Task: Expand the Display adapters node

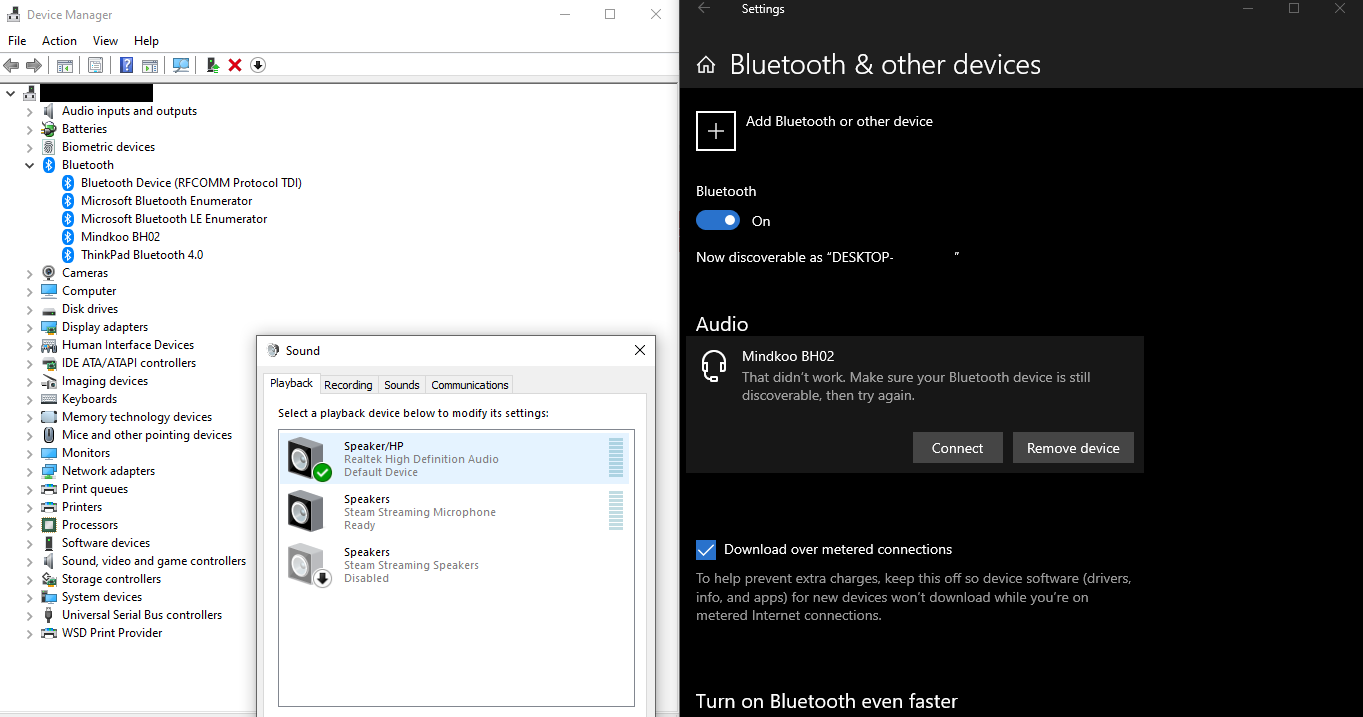Action: tap(30, 327)
